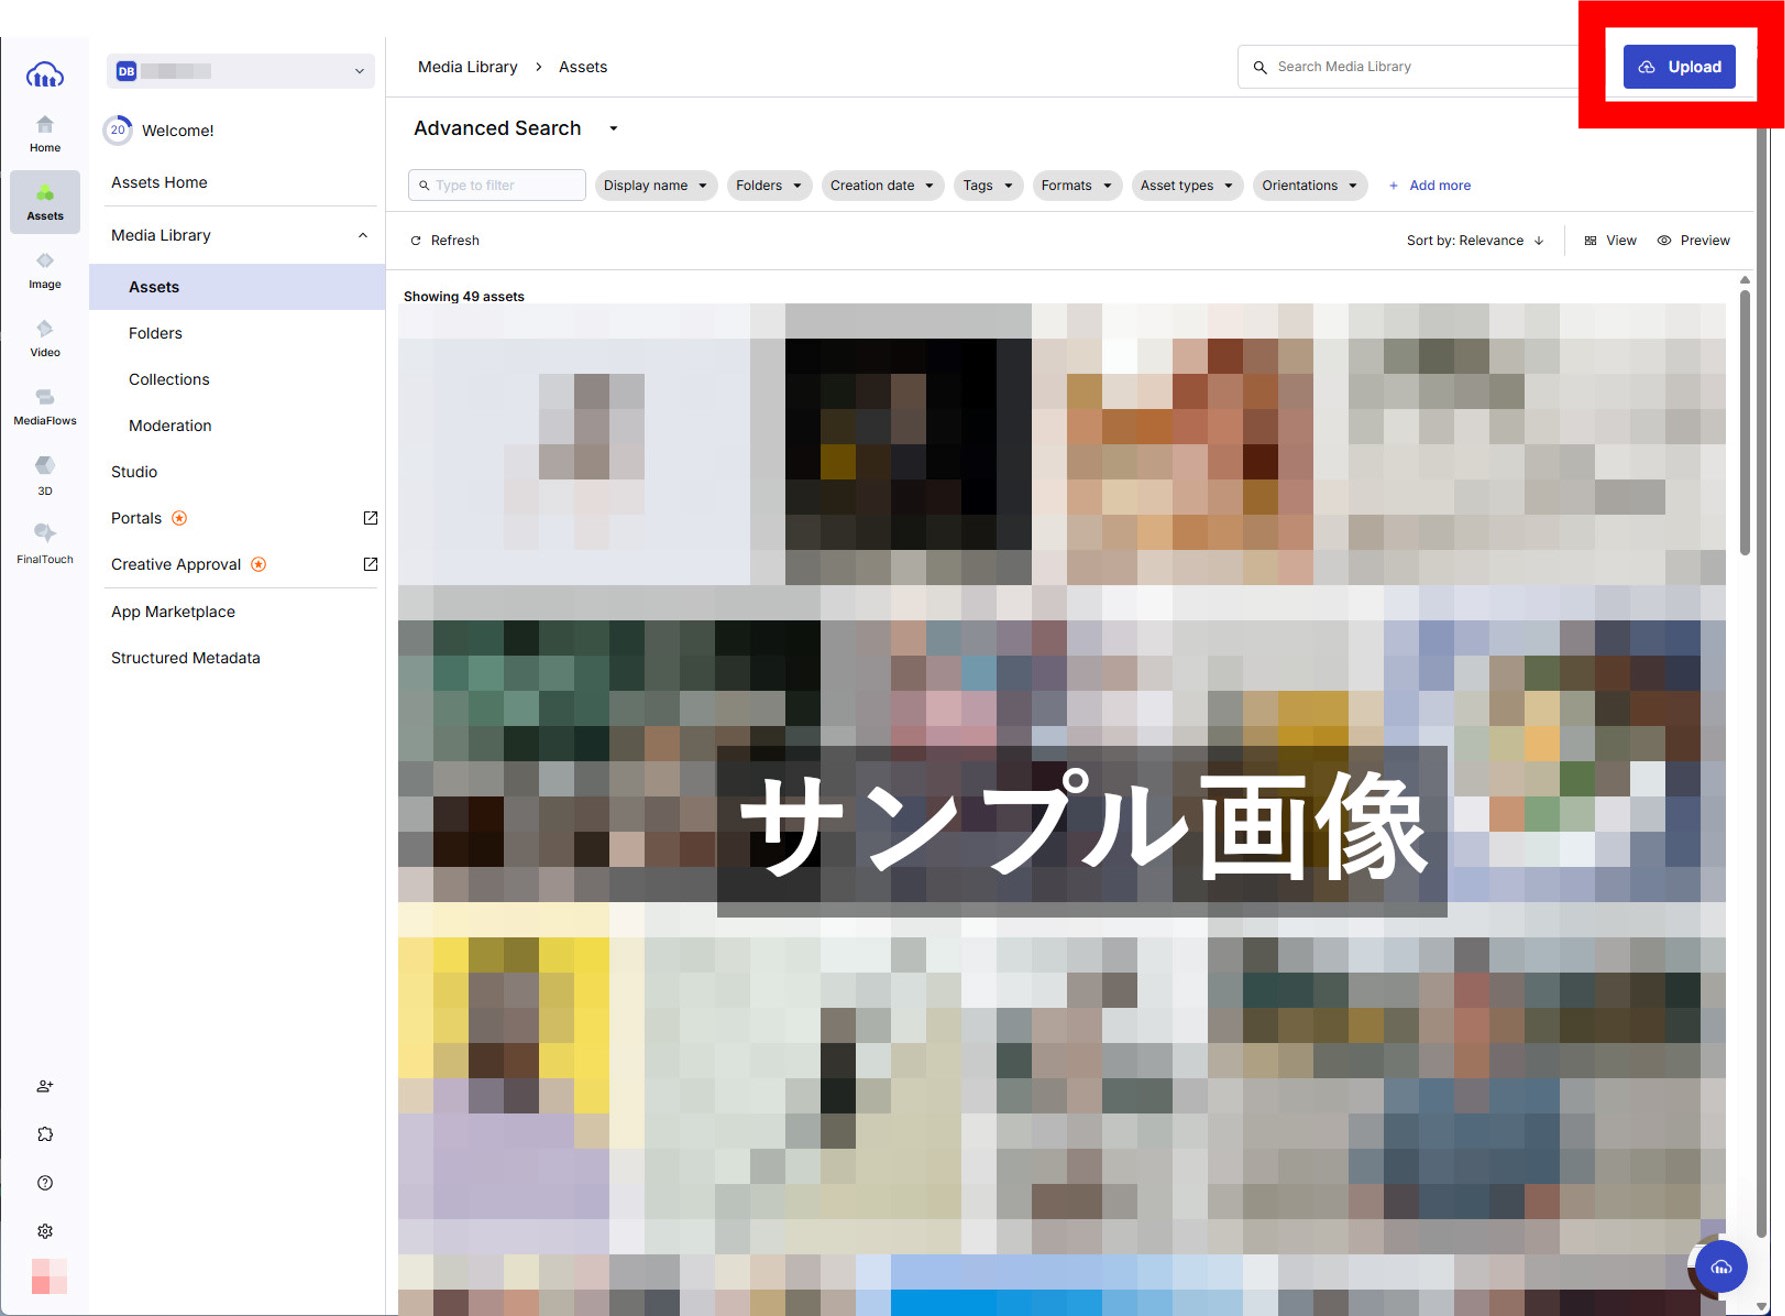
Task: Focus the Type to filter field
Action: (497, 185)
